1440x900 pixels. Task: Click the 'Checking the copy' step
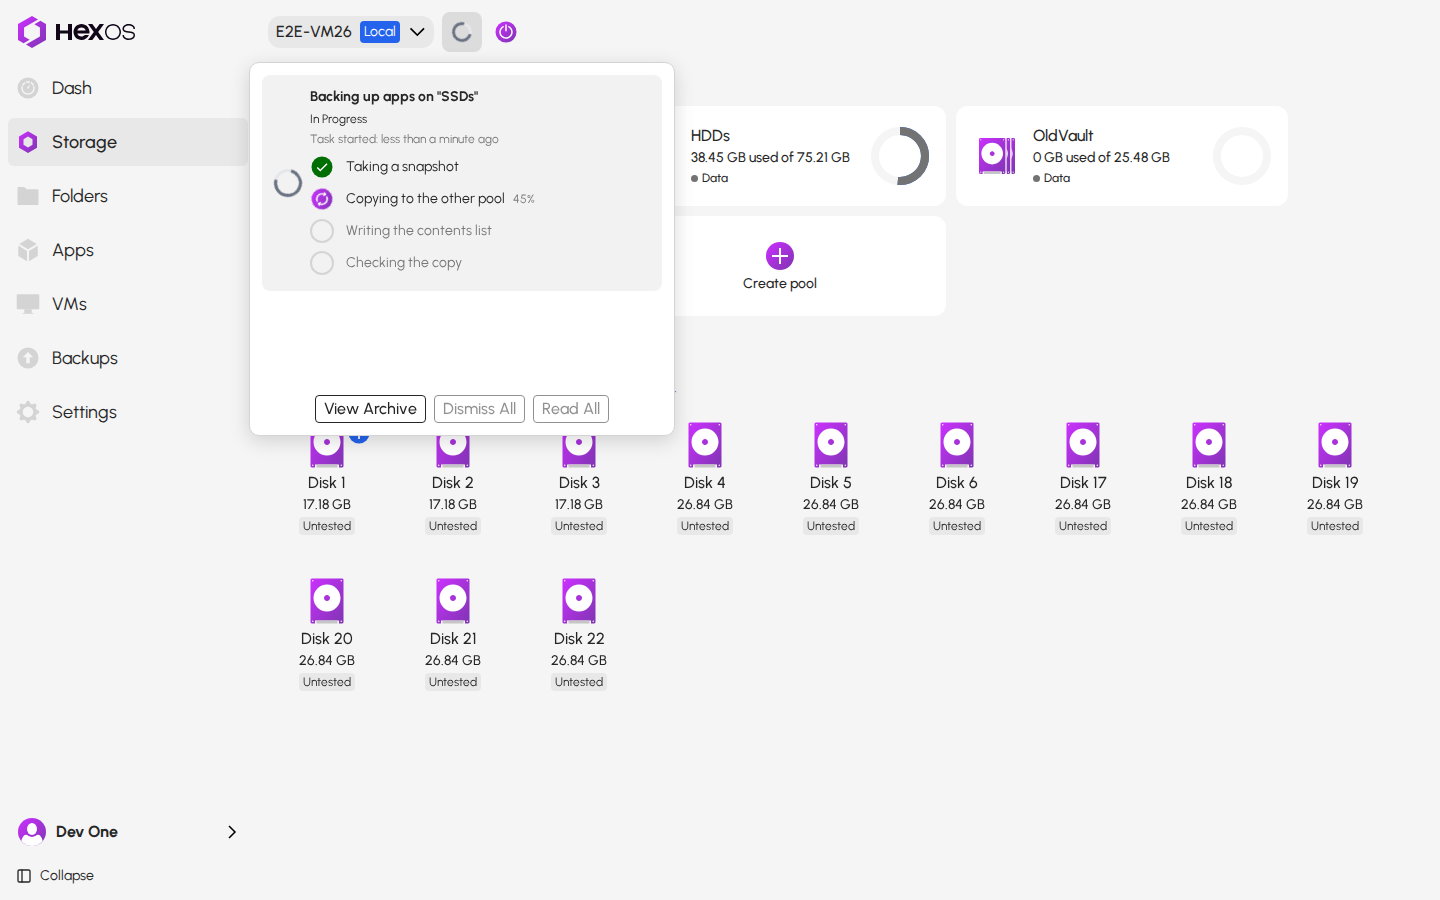click(x=404, y=263)
